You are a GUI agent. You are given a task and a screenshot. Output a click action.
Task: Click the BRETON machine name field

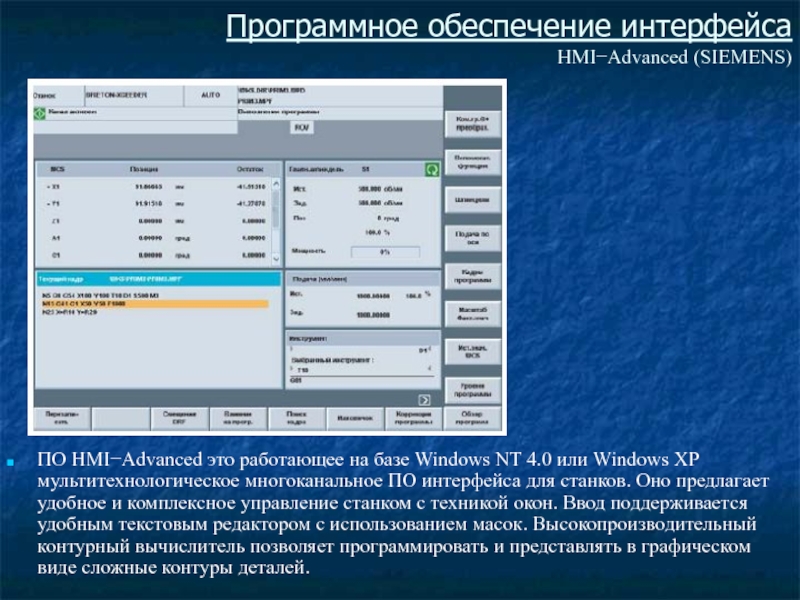[x=134, y=95]
